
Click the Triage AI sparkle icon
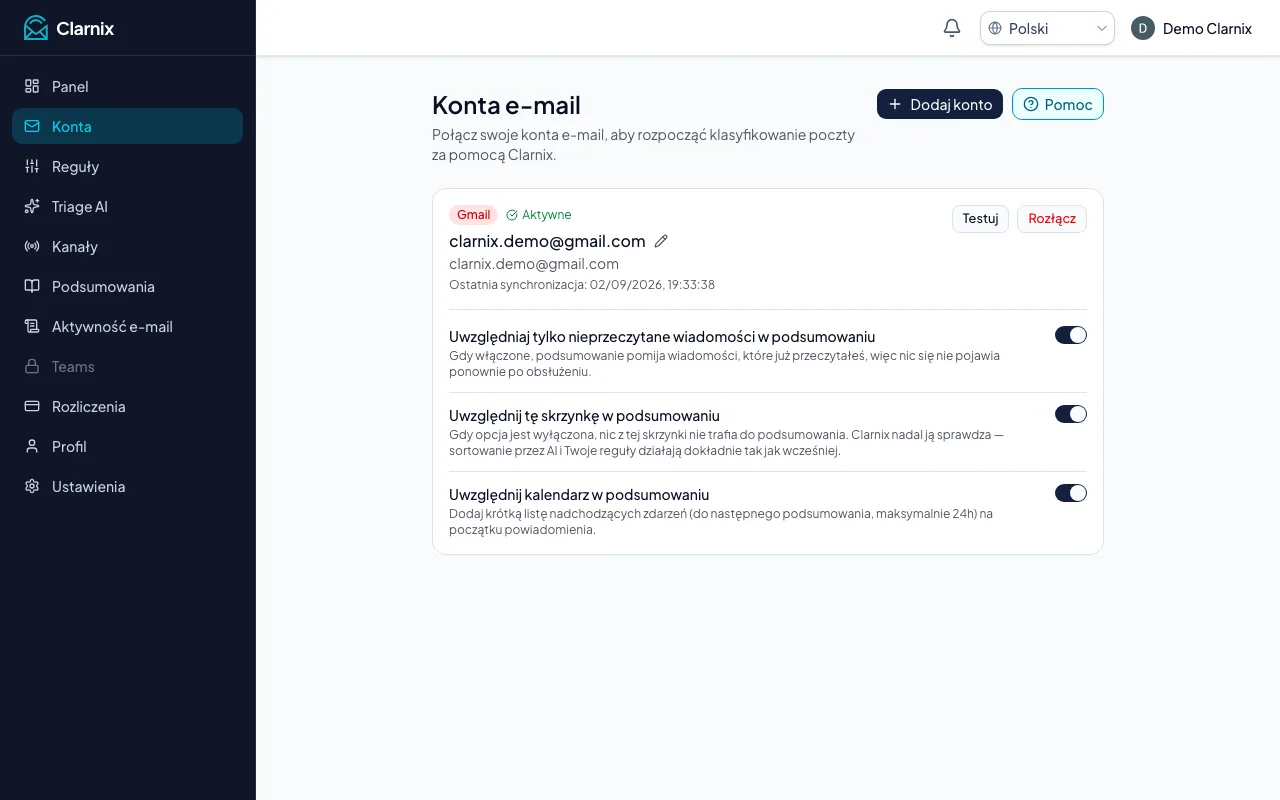click(32, 206)
